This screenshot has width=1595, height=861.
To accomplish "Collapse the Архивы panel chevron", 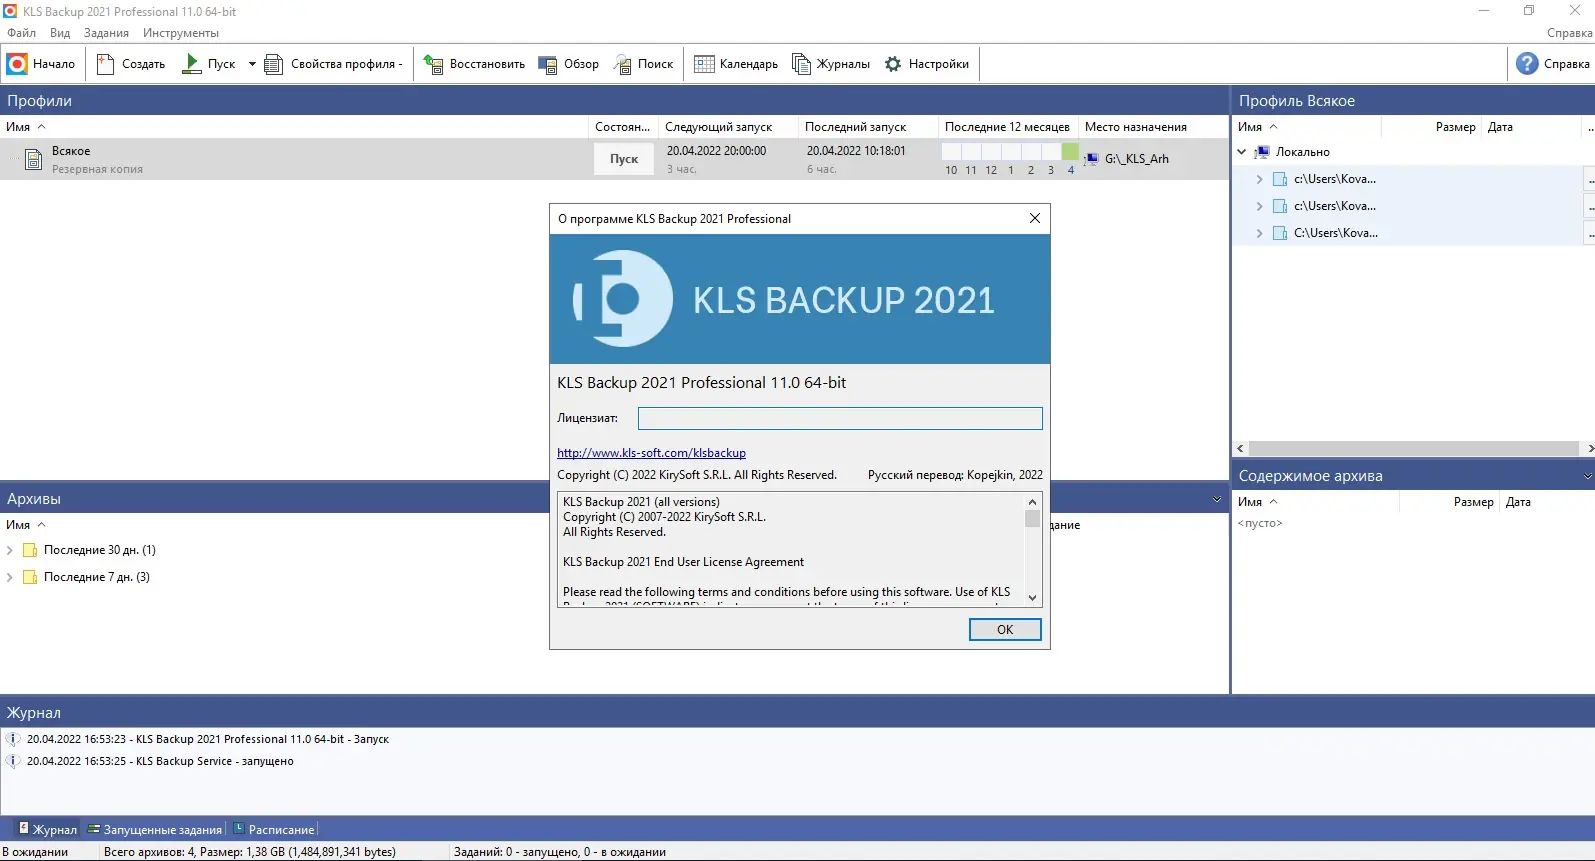I will [1217, 499].
